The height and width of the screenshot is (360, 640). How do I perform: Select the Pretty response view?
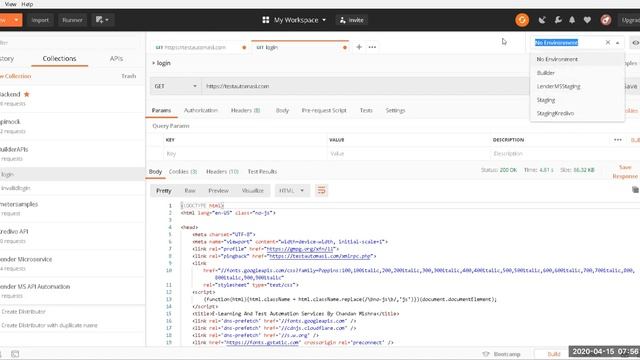[164, 191]
